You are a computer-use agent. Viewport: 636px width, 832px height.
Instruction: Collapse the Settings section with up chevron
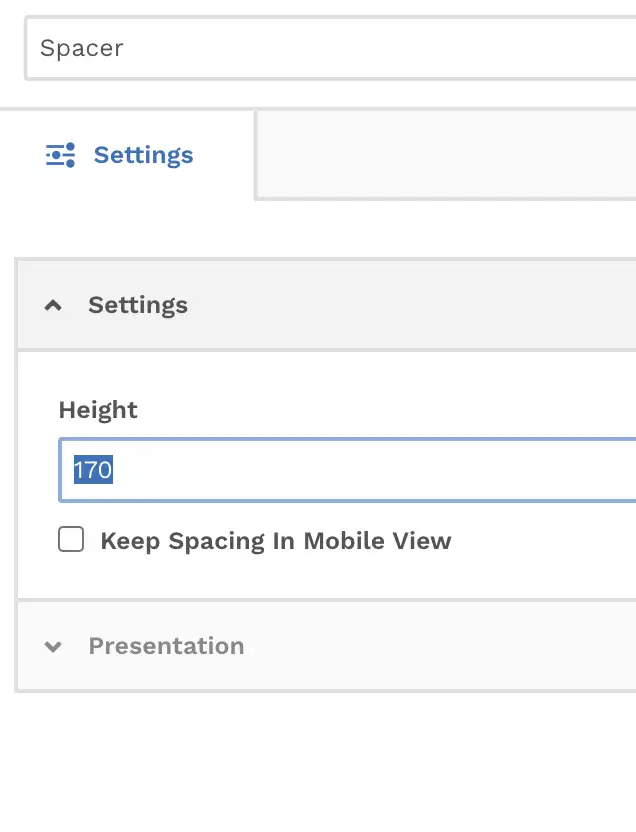coord(53,305)
